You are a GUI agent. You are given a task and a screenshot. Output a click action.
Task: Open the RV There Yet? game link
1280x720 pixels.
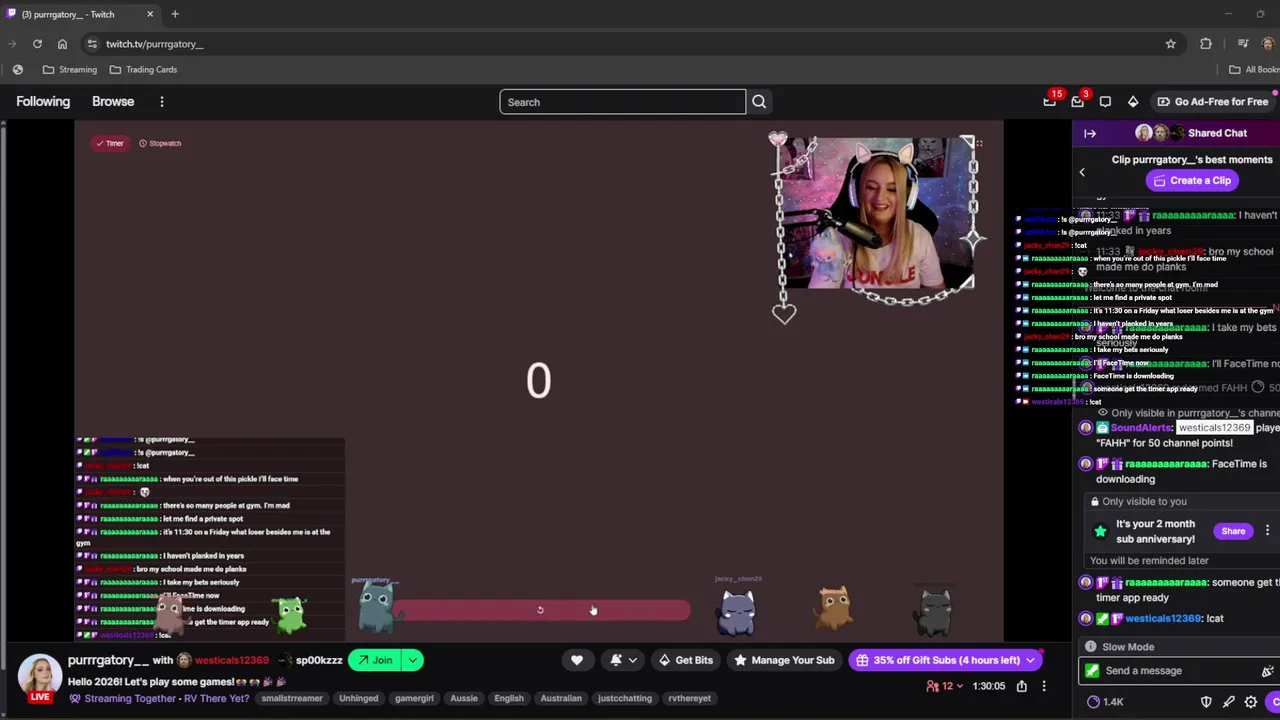(216, 698)
